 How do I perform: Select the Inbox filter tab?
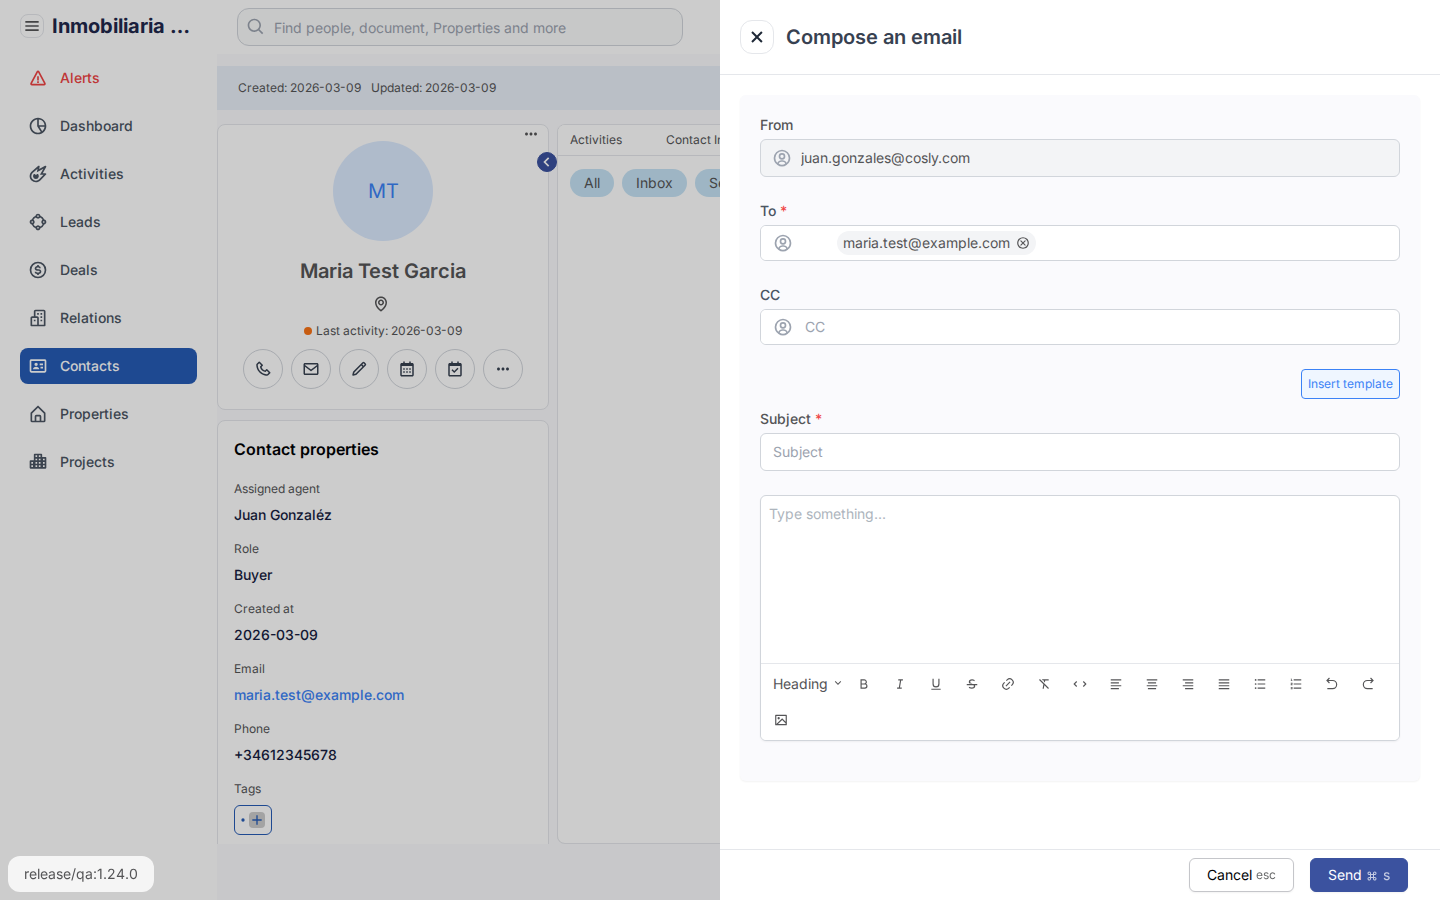click(x=654, y=183)
